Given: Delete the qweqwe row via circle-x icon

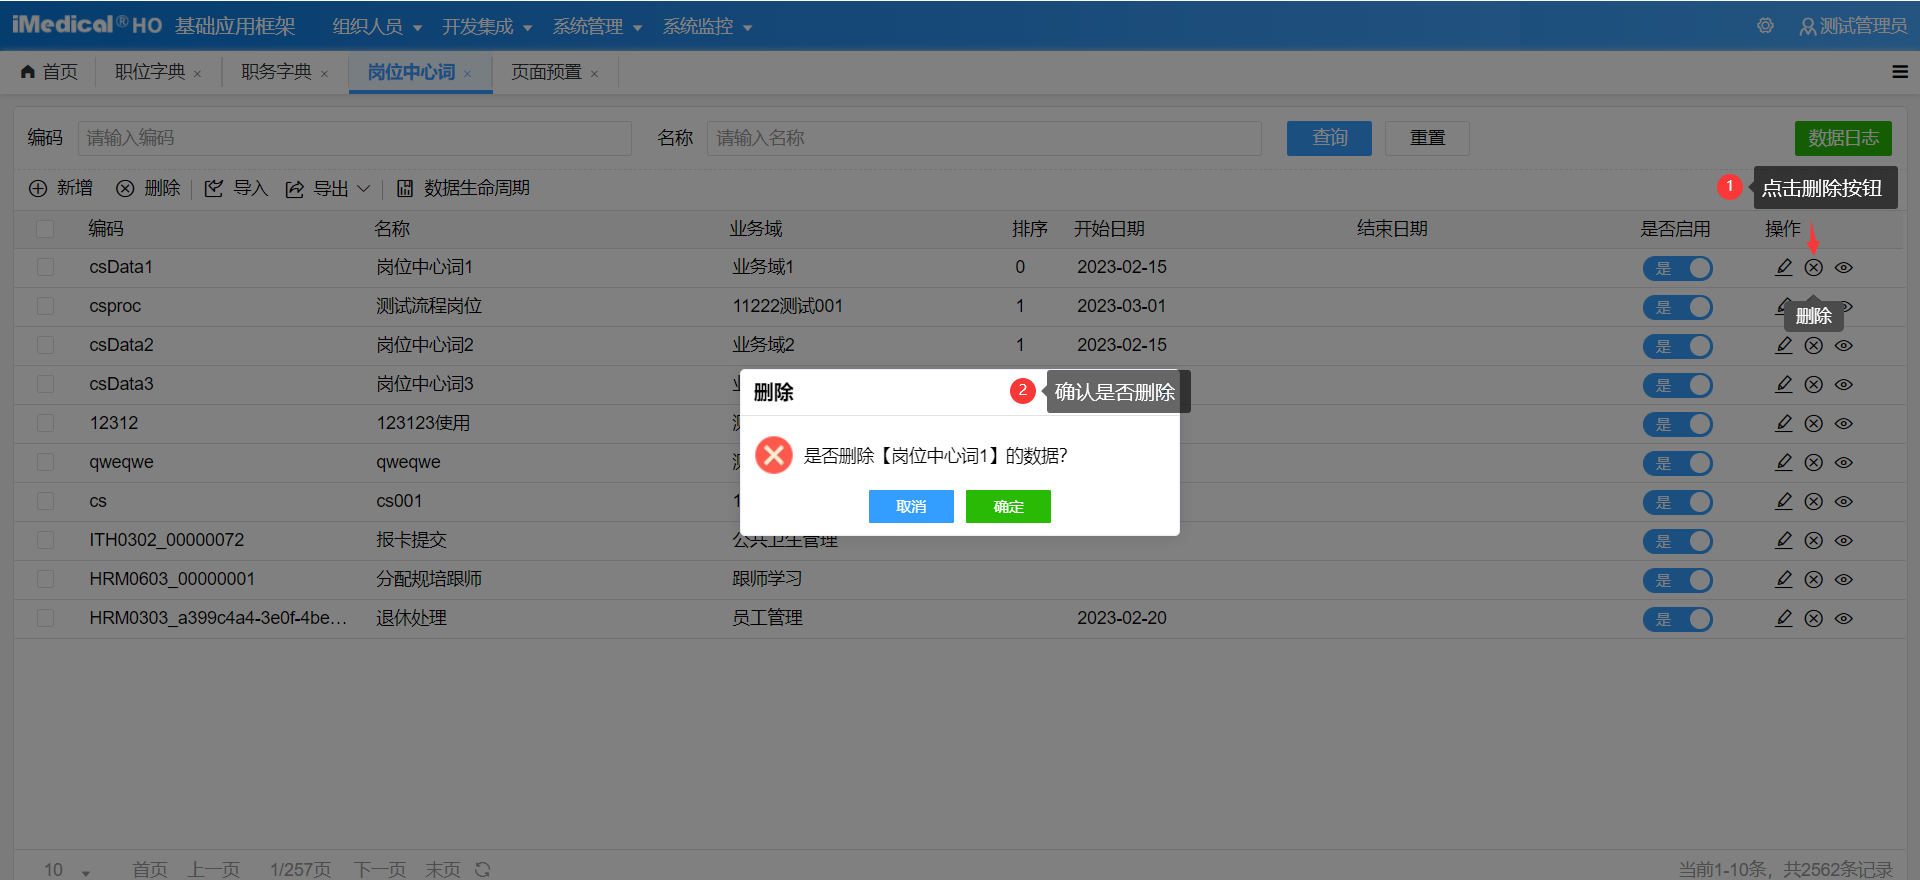Looking at the screenshot, I should click(1813, 462).
